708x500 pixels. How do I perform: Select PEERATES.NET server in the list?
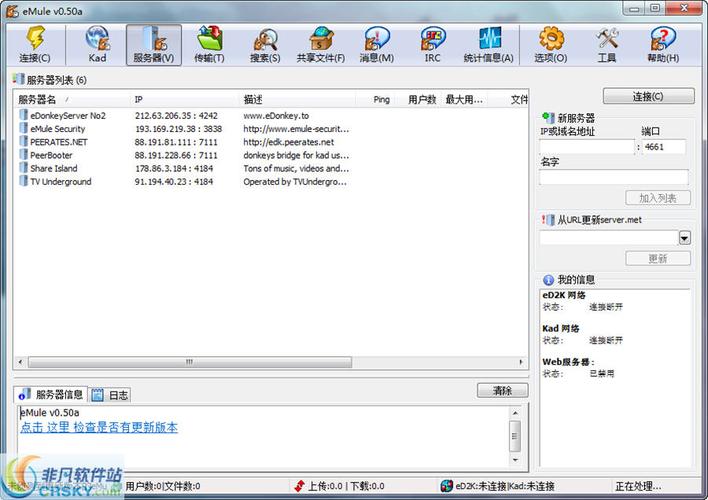(58, 142)
